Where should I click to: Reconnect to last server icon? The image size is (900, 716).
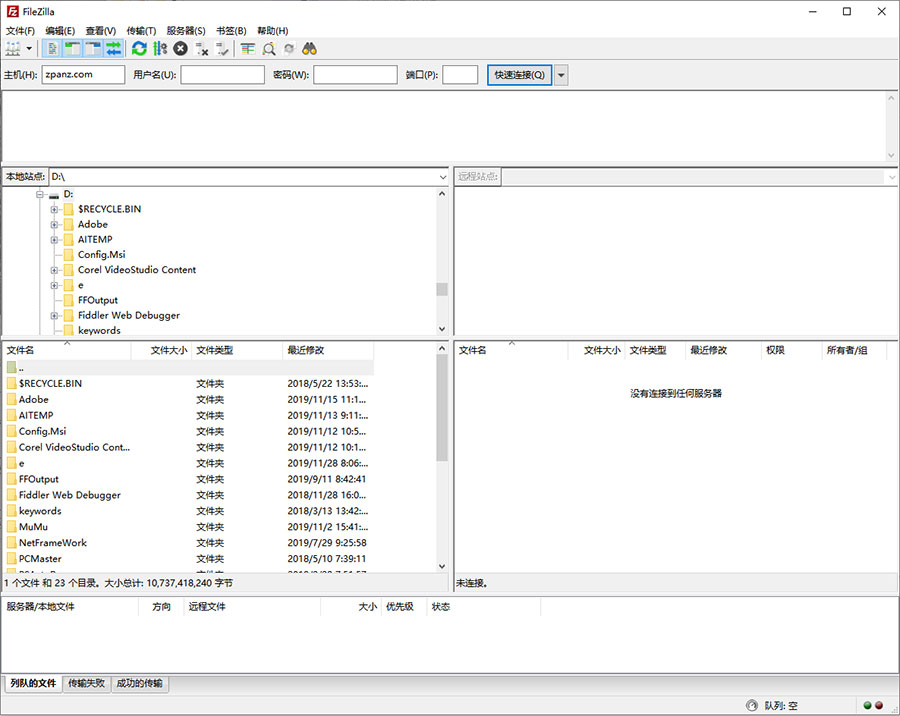click(x=222, y=49)
